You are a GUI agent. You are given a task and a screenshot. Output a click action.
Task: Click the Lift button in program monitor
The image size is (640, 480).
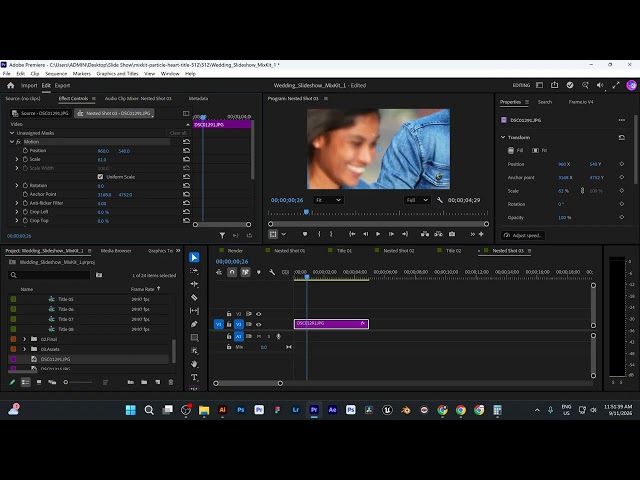tap(425, 234)
